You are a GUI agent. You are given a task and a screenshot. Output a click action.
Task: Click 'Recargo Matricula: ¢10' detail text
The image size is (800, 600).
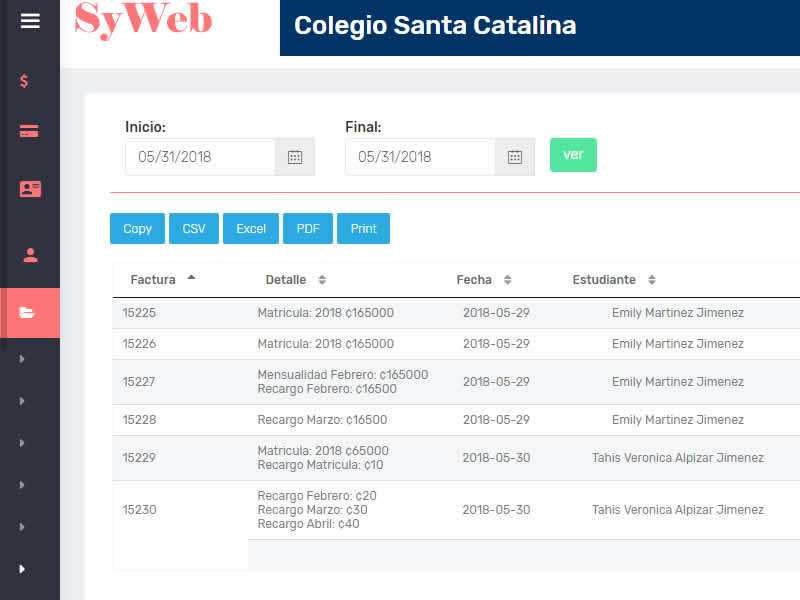pyautogui.click(x=320, y=465)
